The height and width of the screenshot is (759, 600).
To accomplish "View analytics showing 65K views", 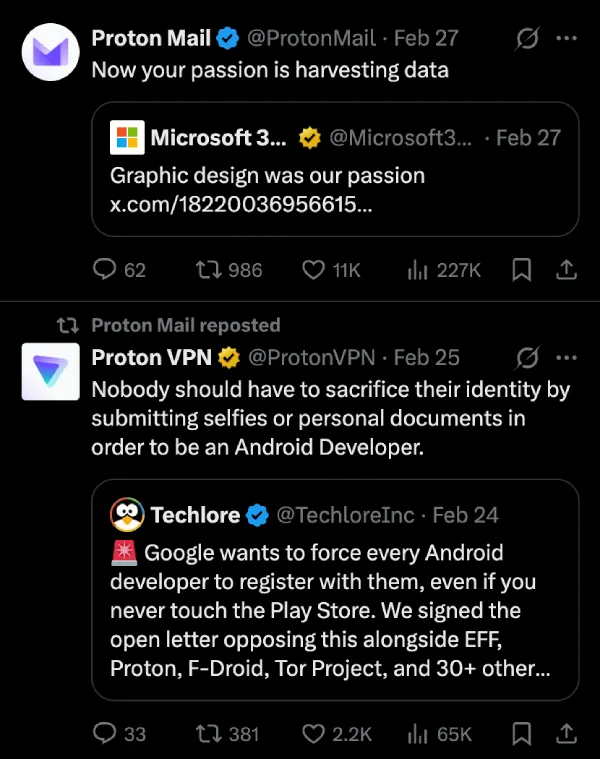I will point(418,734).
